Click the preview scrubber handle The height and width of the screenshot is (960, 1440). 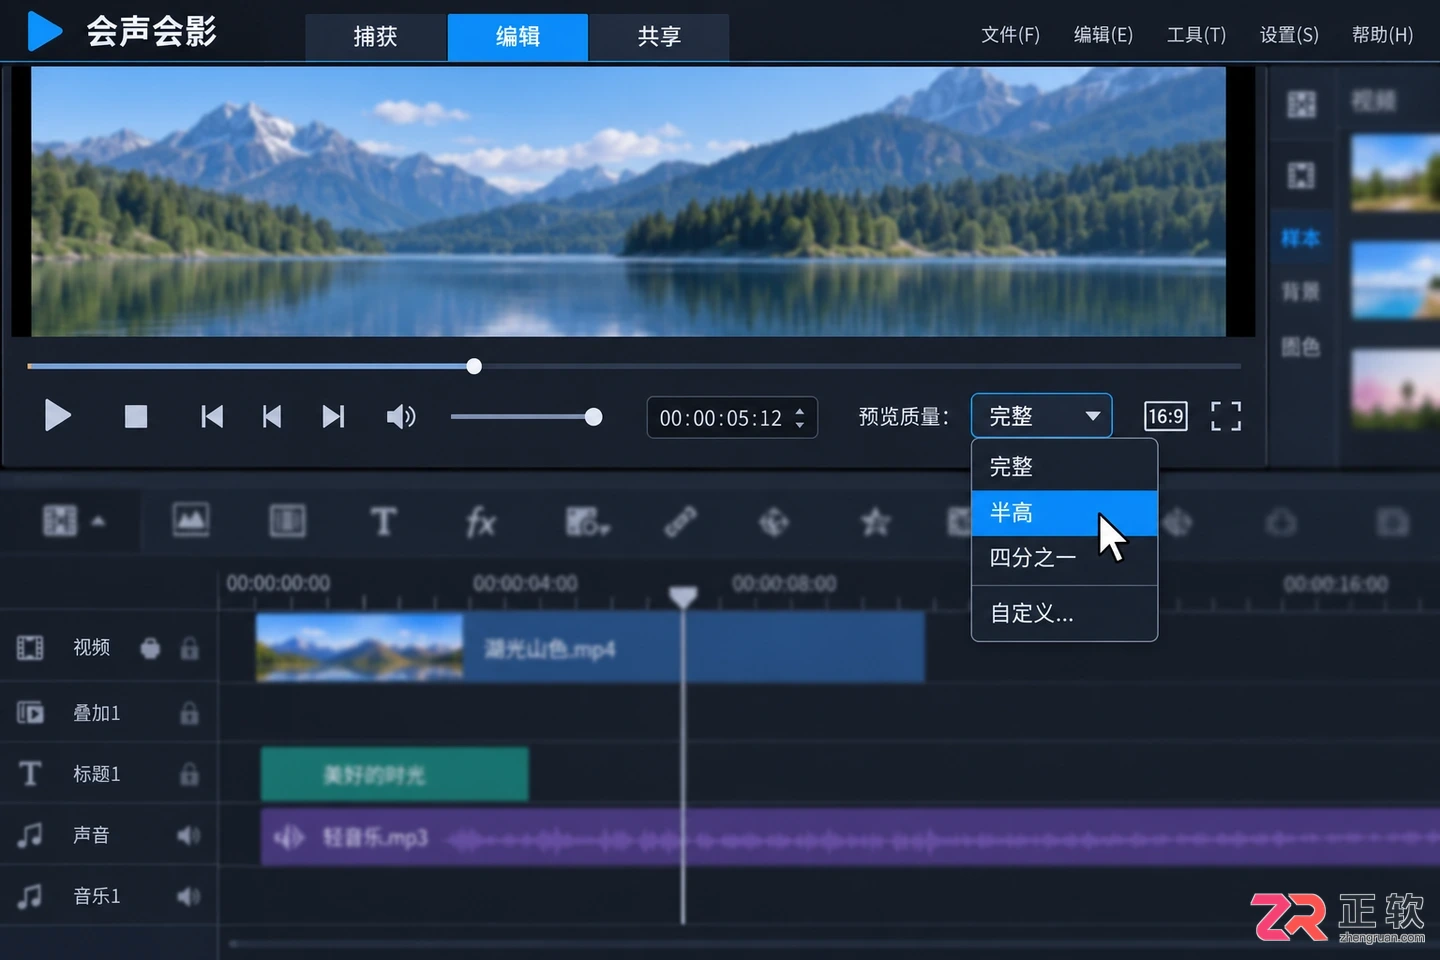tap(474, 366)
